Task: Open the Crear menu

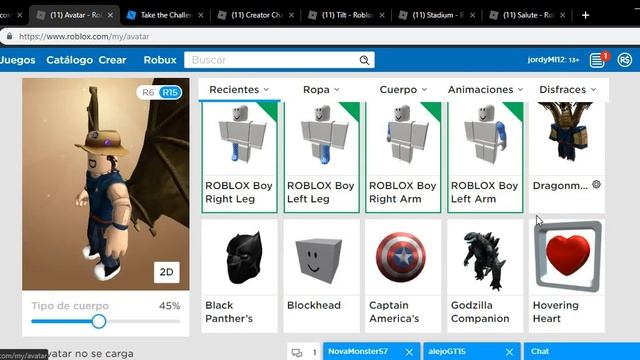Action: [x=112, y=60]
